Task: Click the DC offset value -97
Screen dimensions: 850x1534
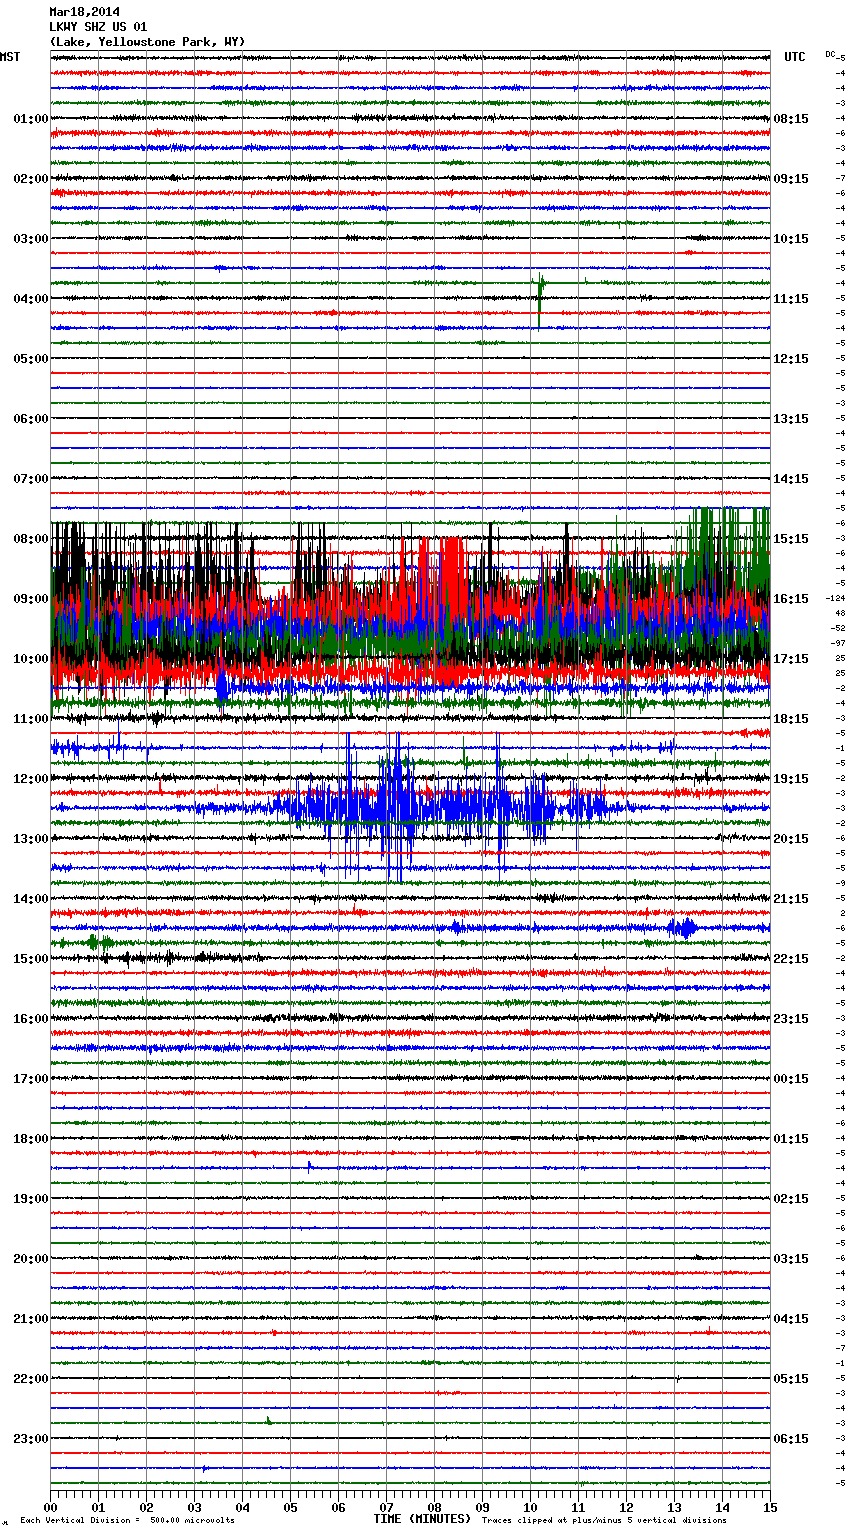Action: click(837, 643)
